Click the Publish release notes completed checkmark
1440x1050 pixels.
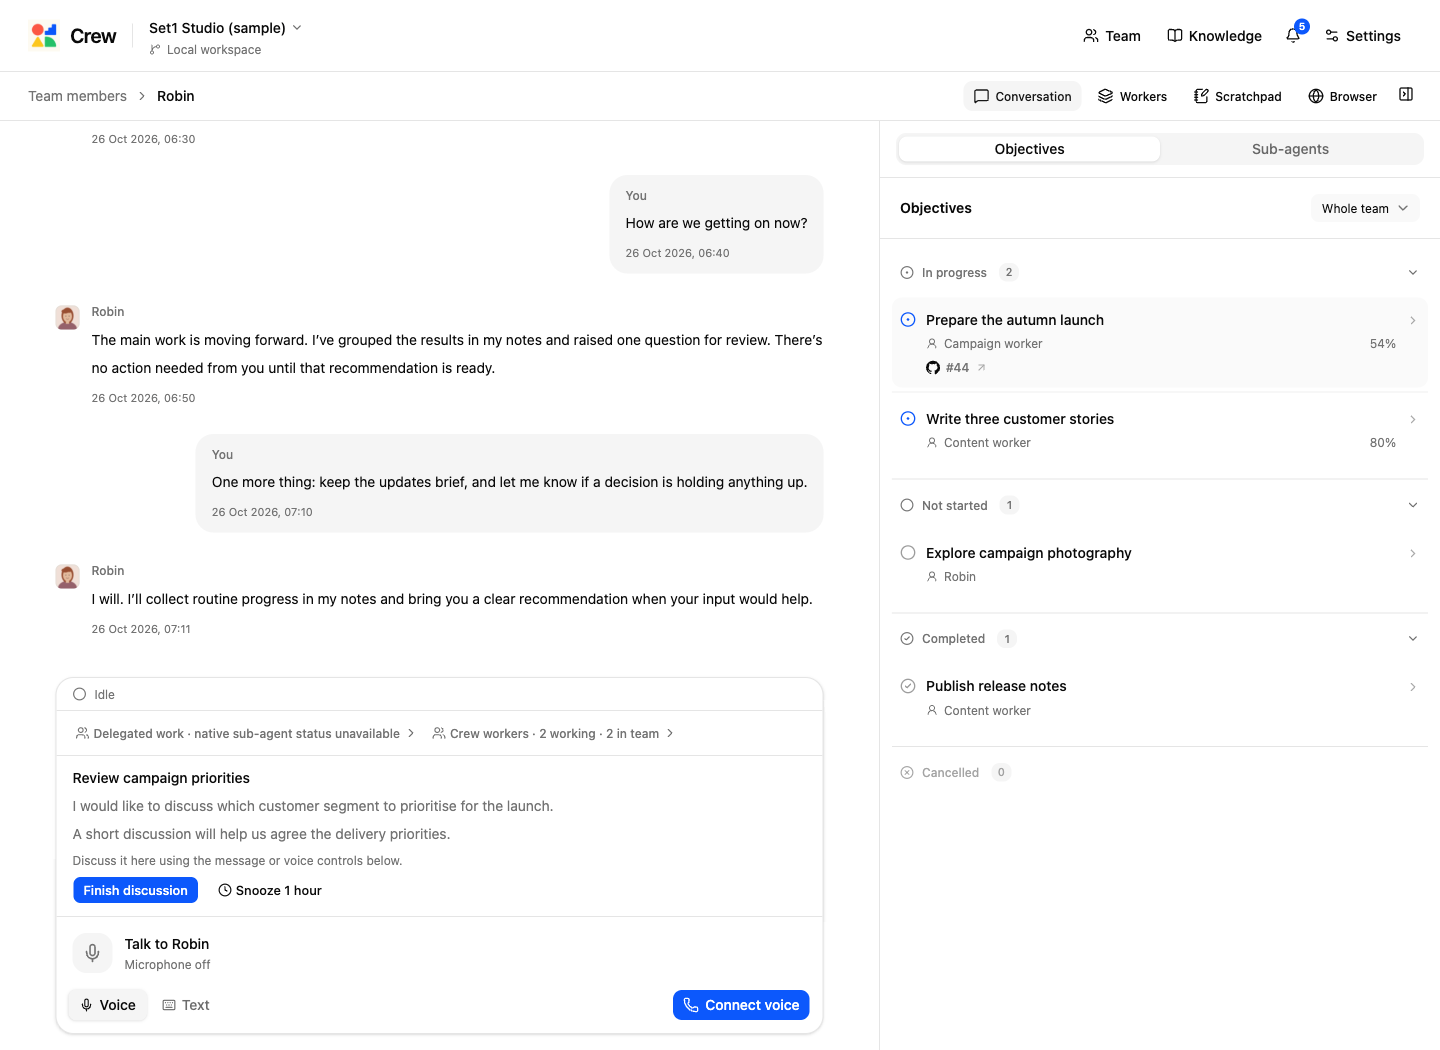click(x=908, y=686)
